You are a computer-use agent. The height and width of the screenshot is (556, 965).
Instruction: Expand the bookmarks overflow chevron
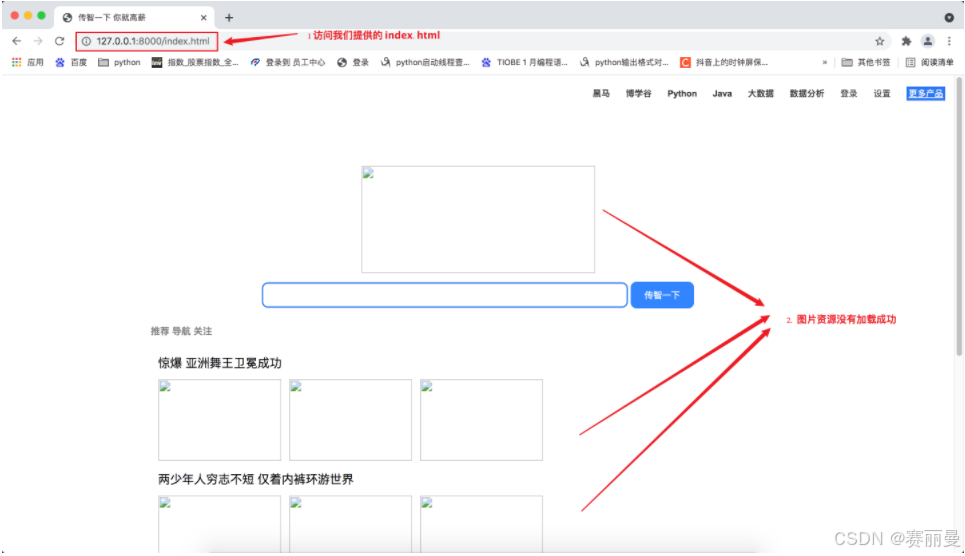pyautogui.click(x=825, y=62)
